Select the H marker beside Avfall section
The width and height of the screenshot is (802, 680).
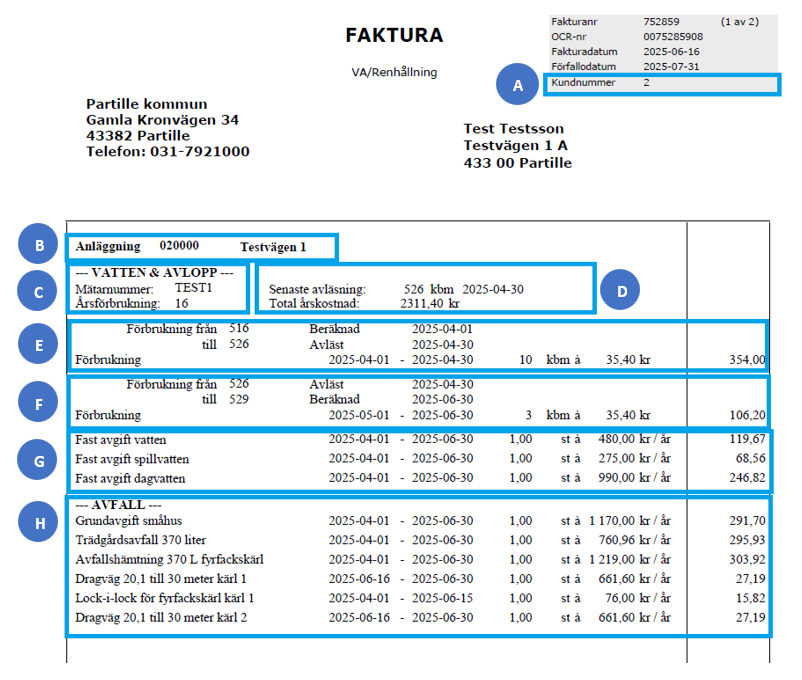[x=40, y=521]
